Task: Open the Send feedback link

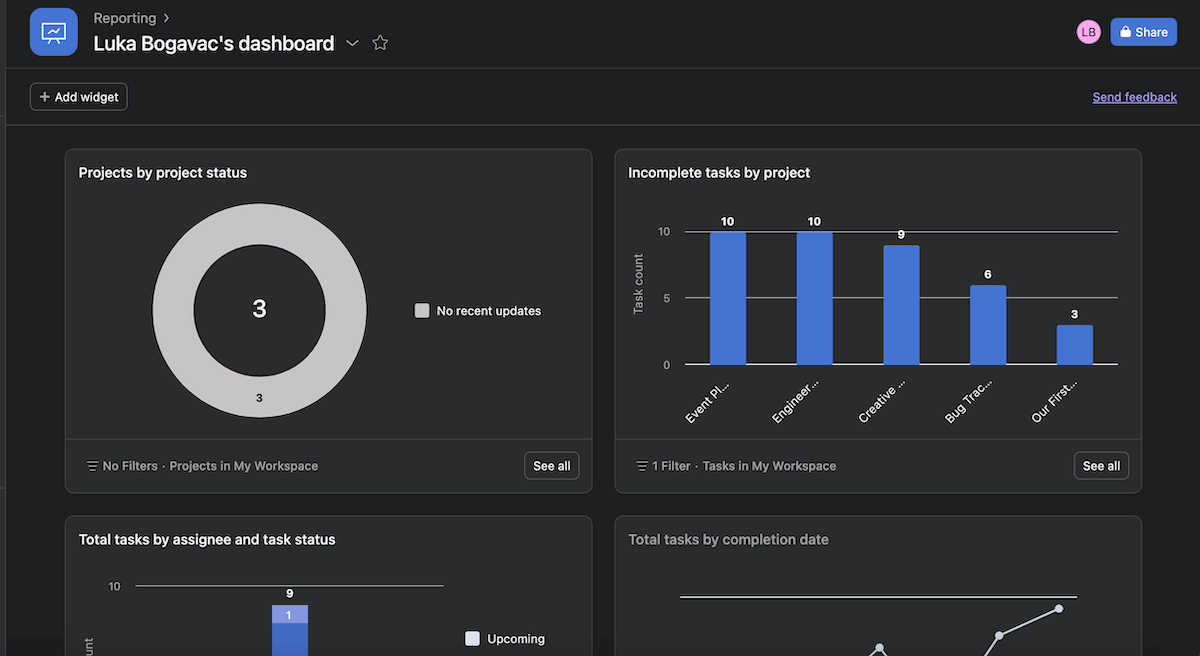Action: click(x=1134, y=97)
